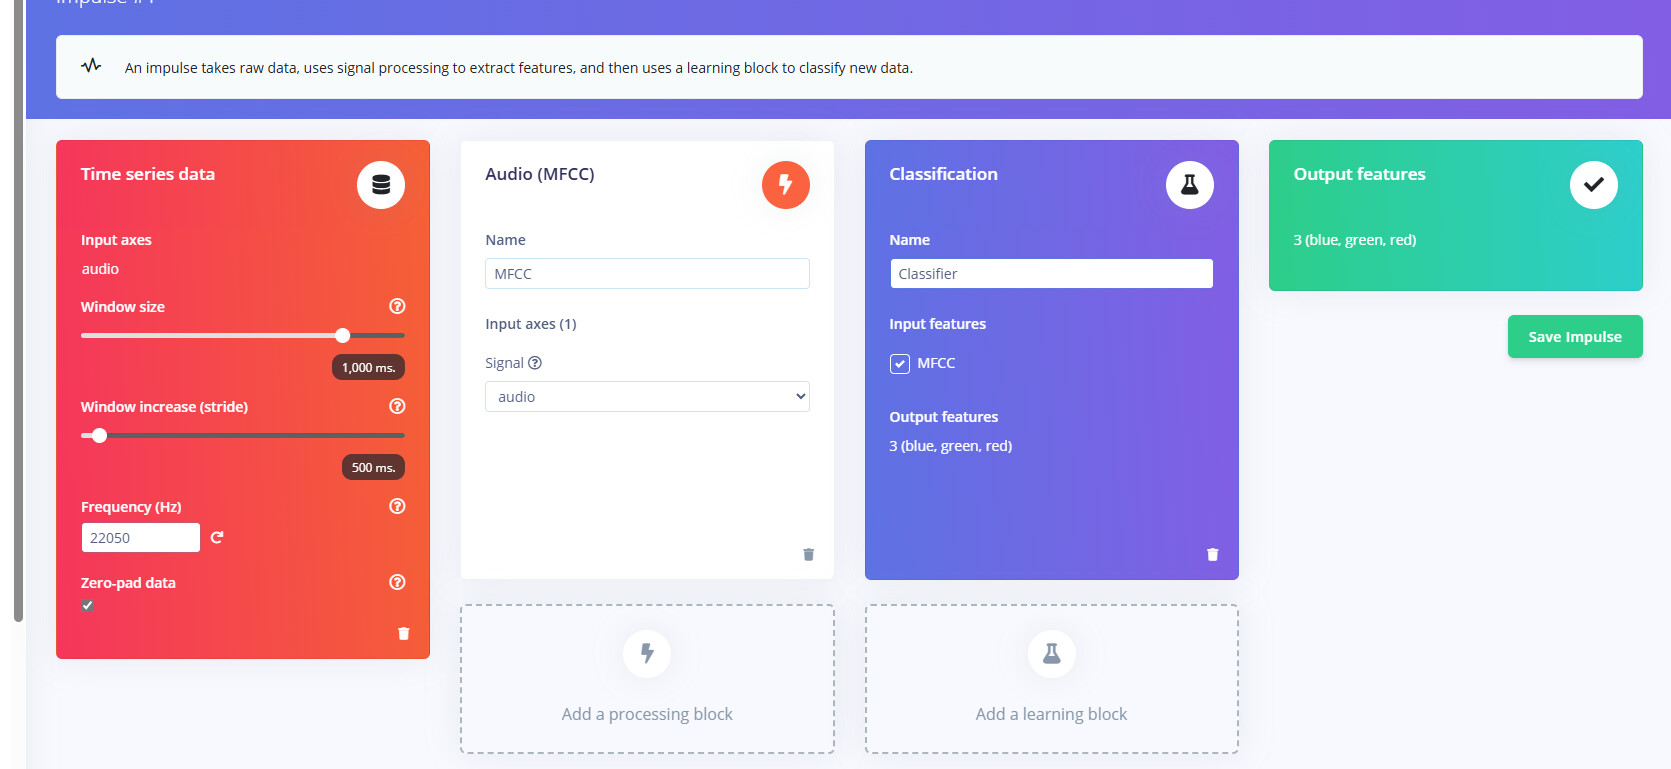Open help for Window size

point(397,306)
